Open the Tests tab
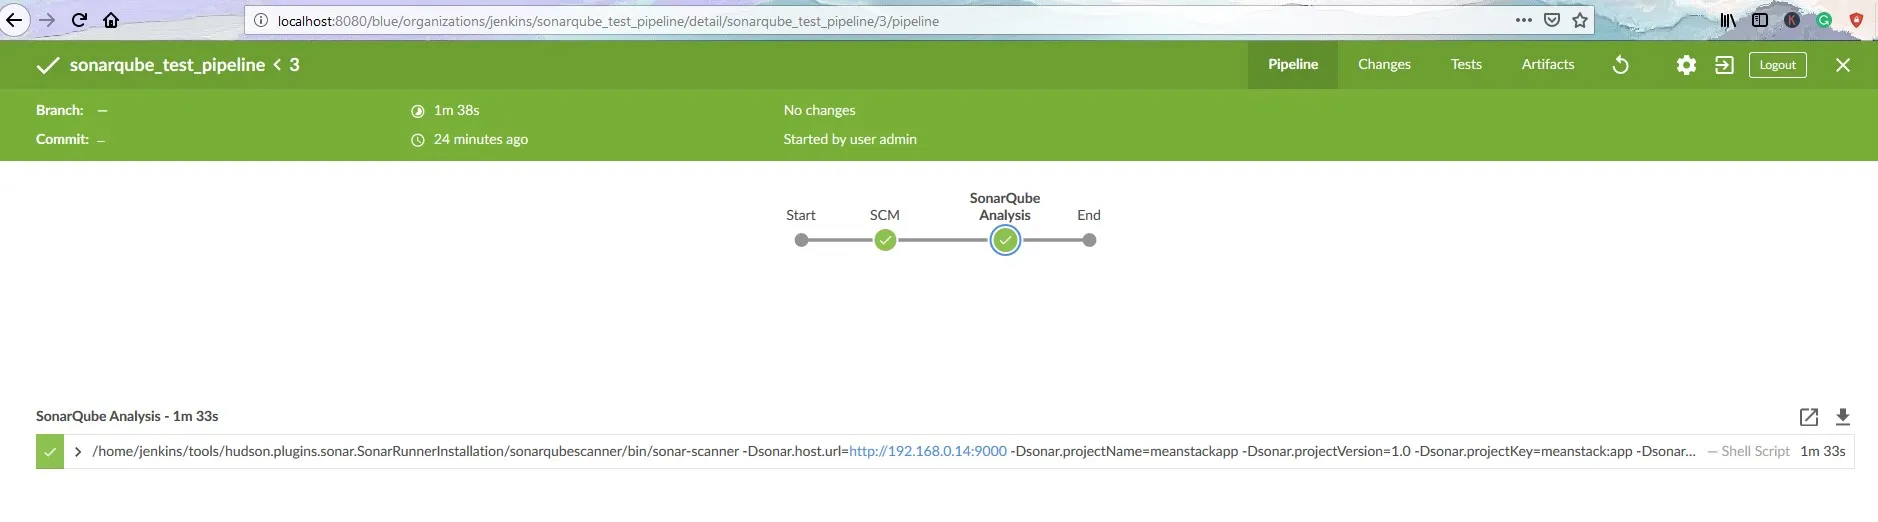 click(x=1466, y=64)
